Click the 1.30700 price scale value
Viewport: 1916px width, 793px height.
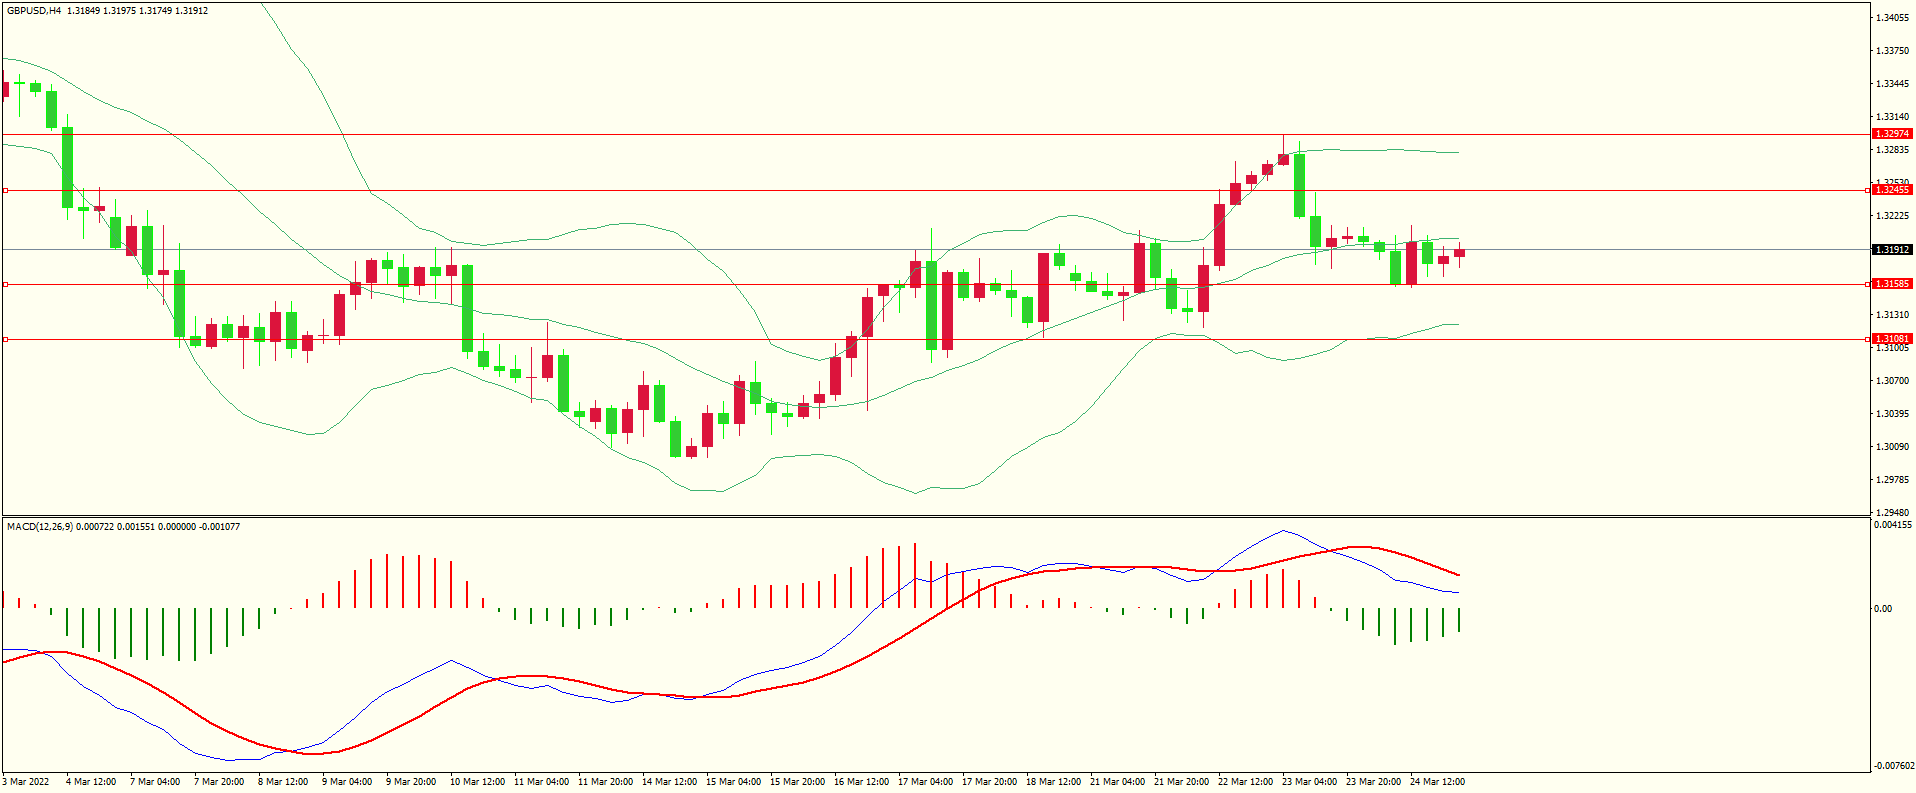coord(1892,381)
